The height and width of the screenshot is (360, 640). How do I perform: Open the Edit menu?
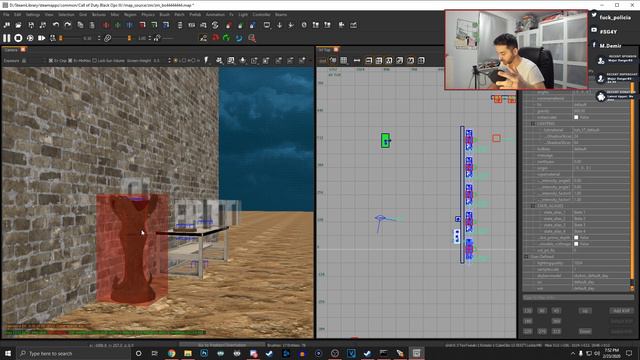18,15
